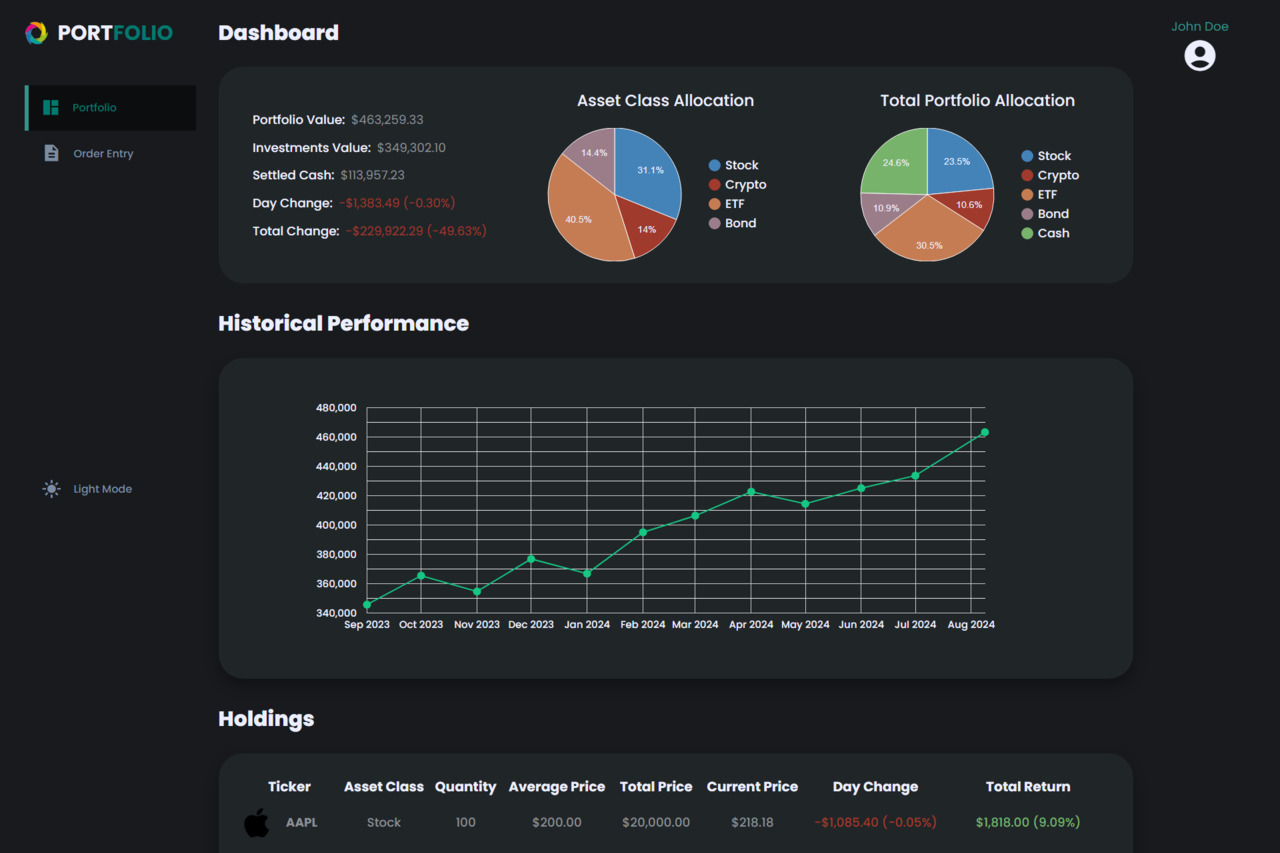Viewport: 1280px width, 853px height.
Task: Click the AAPL ticker text
Action: coord(302,822)
